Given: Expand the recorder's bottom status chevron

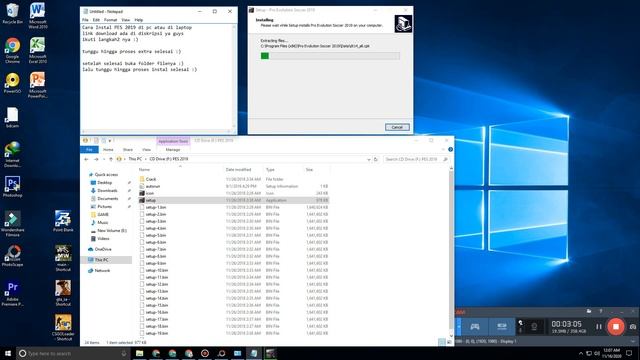Looking at the screenshot, I should pyautogui.click(x=633, y=341).
